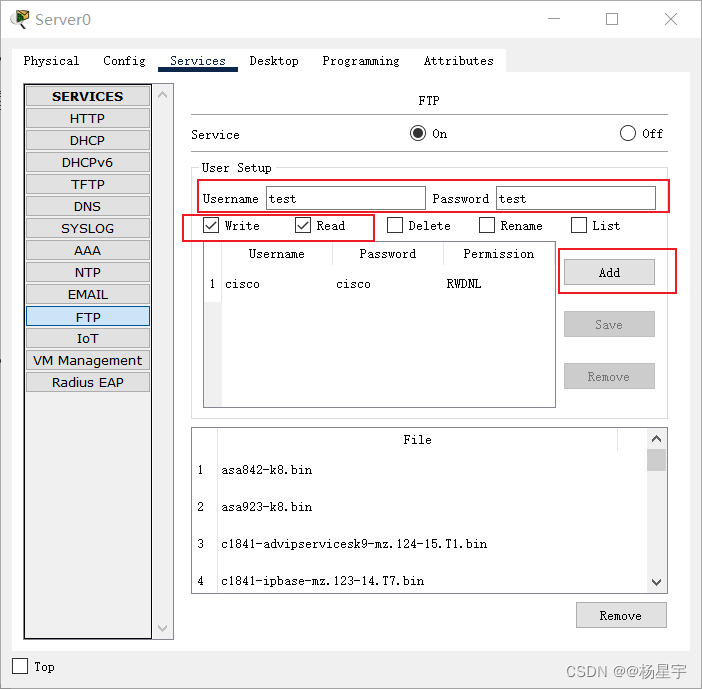Choose the DHCPv6 service
702x689 pixels.
pos(88,163)
